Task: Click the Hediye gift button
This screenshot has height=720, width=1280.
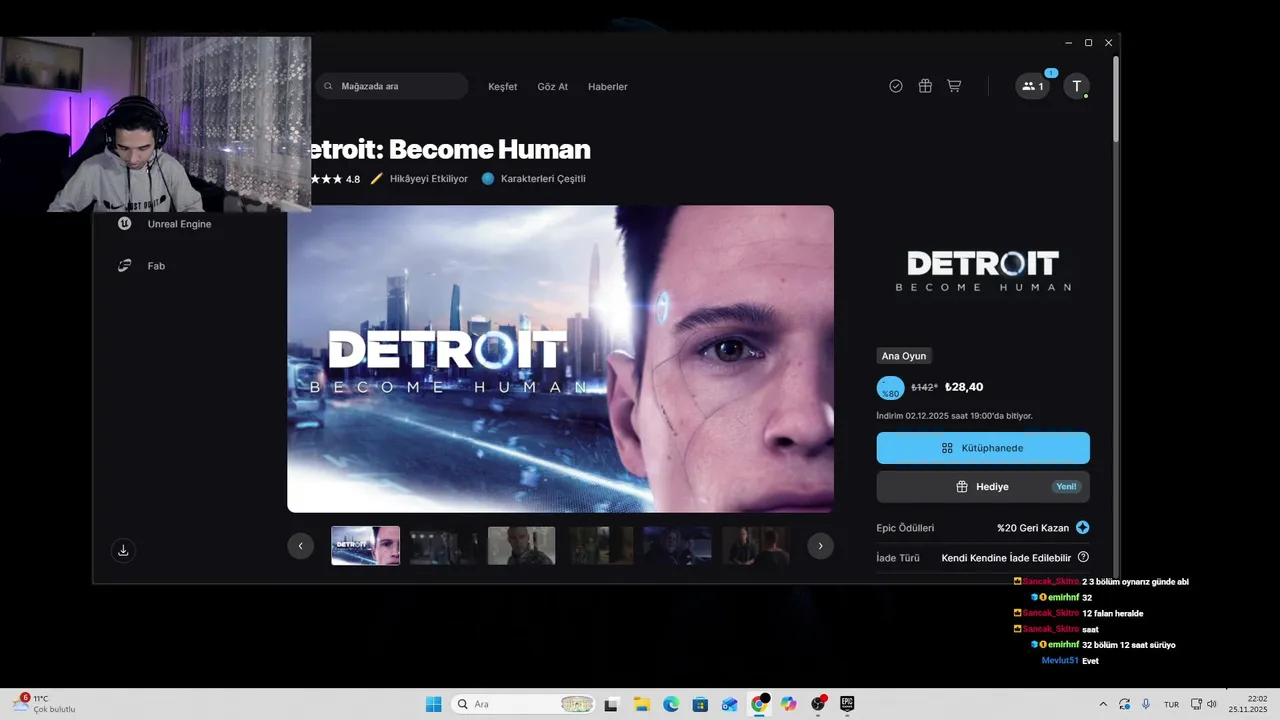Action: [x=983, y=487]
